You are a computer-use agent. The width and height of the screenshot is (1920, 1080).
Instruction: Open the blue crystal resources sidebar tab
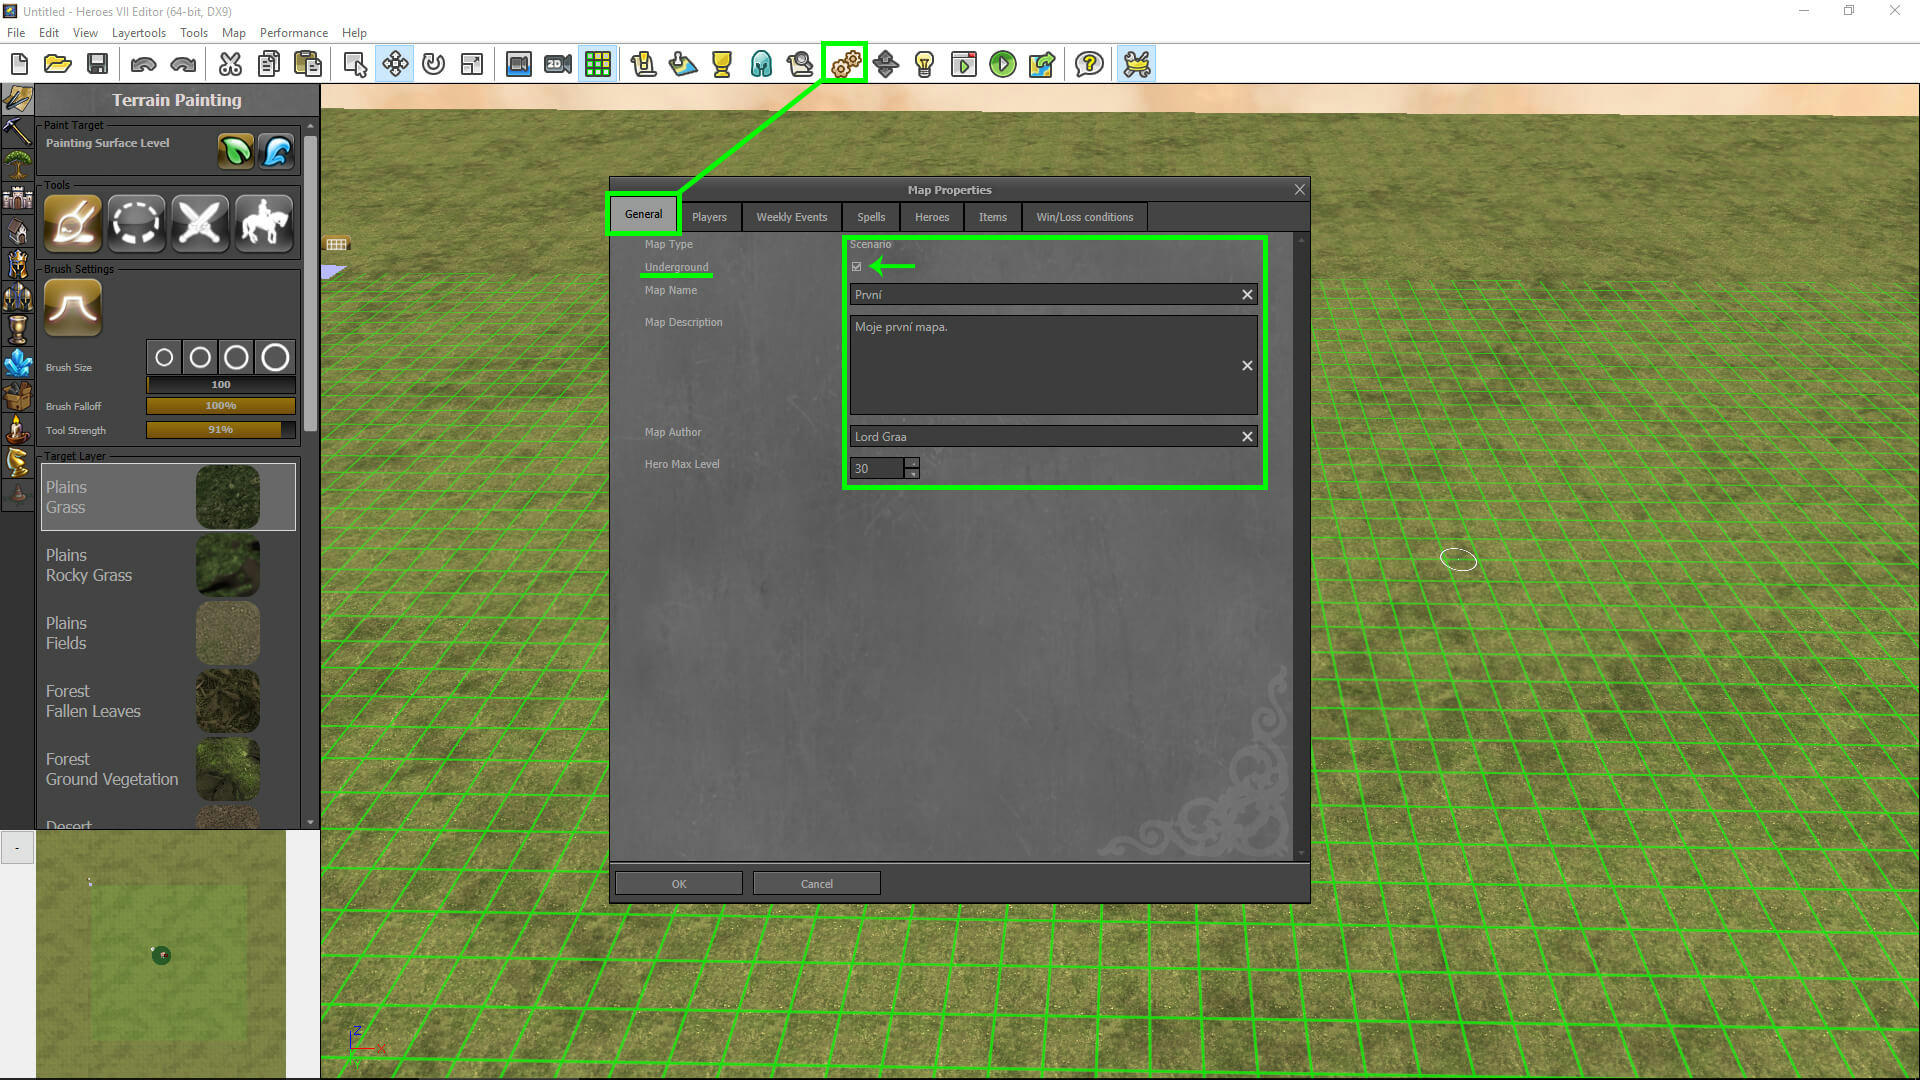[17, 362]
